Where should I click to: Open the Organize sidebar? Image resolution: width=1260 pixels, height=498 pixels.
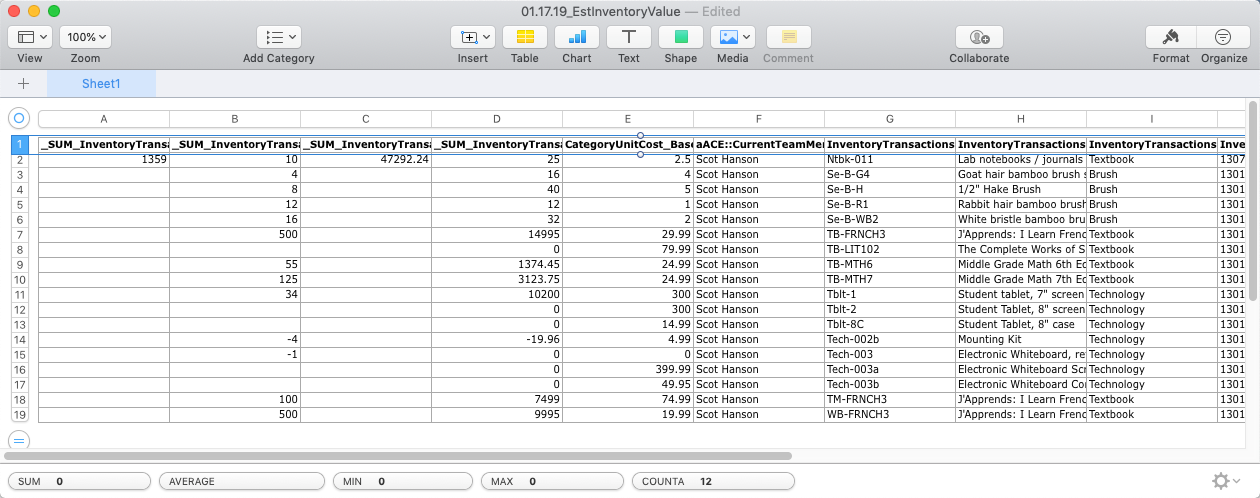coord(1224,37)
